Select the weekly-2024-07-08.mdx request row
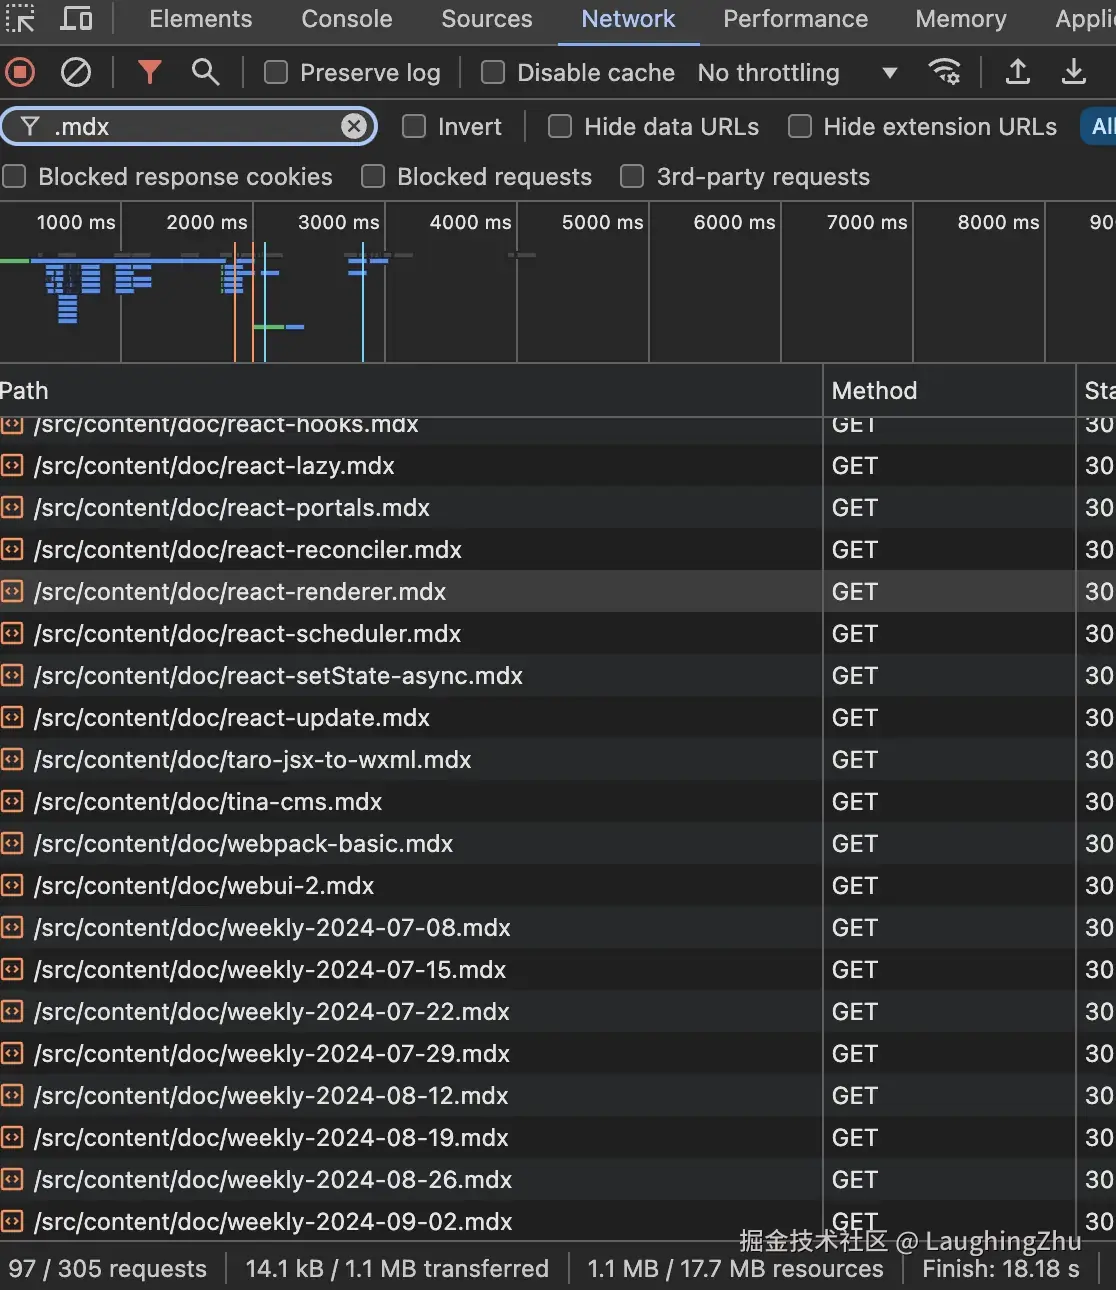Screen dimensions: 1116x1290 (558, 928)
